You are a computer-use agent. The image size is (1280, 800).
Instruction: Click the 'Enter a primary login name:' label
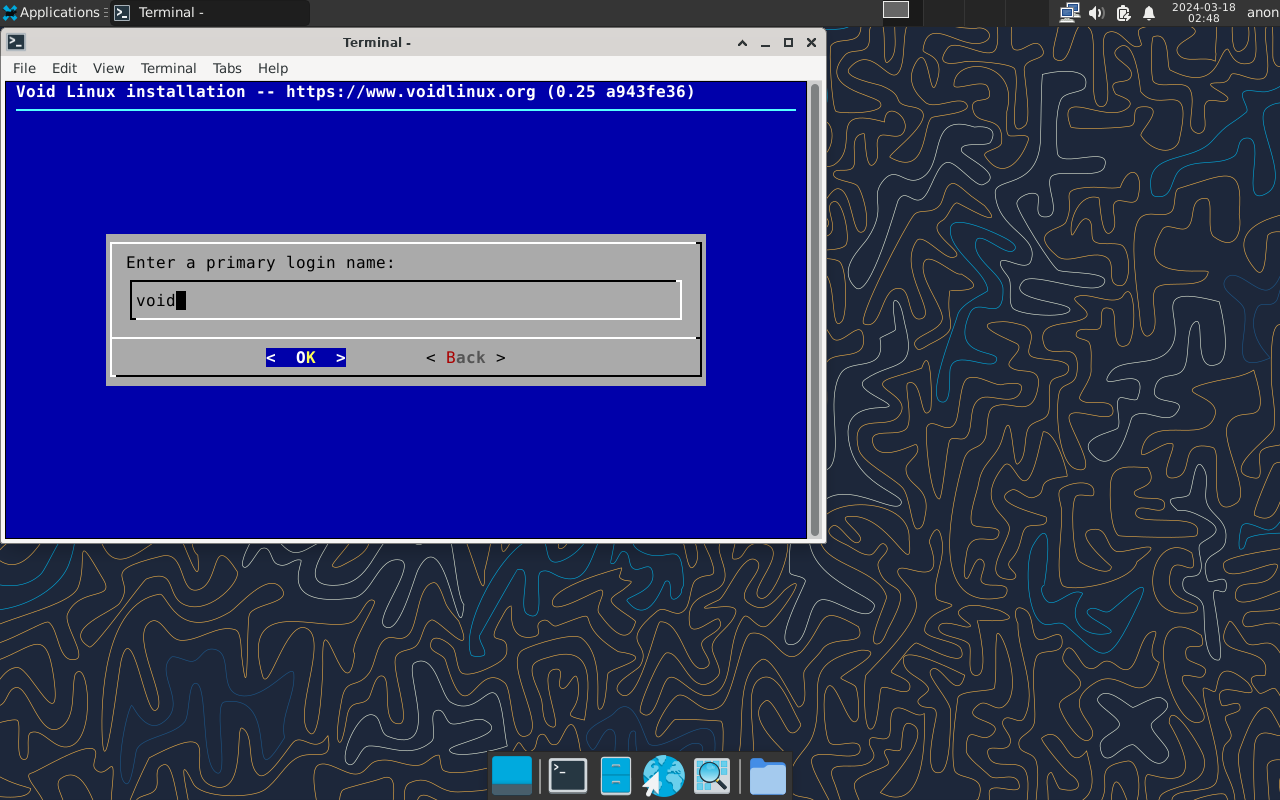[x=261, y=263]
